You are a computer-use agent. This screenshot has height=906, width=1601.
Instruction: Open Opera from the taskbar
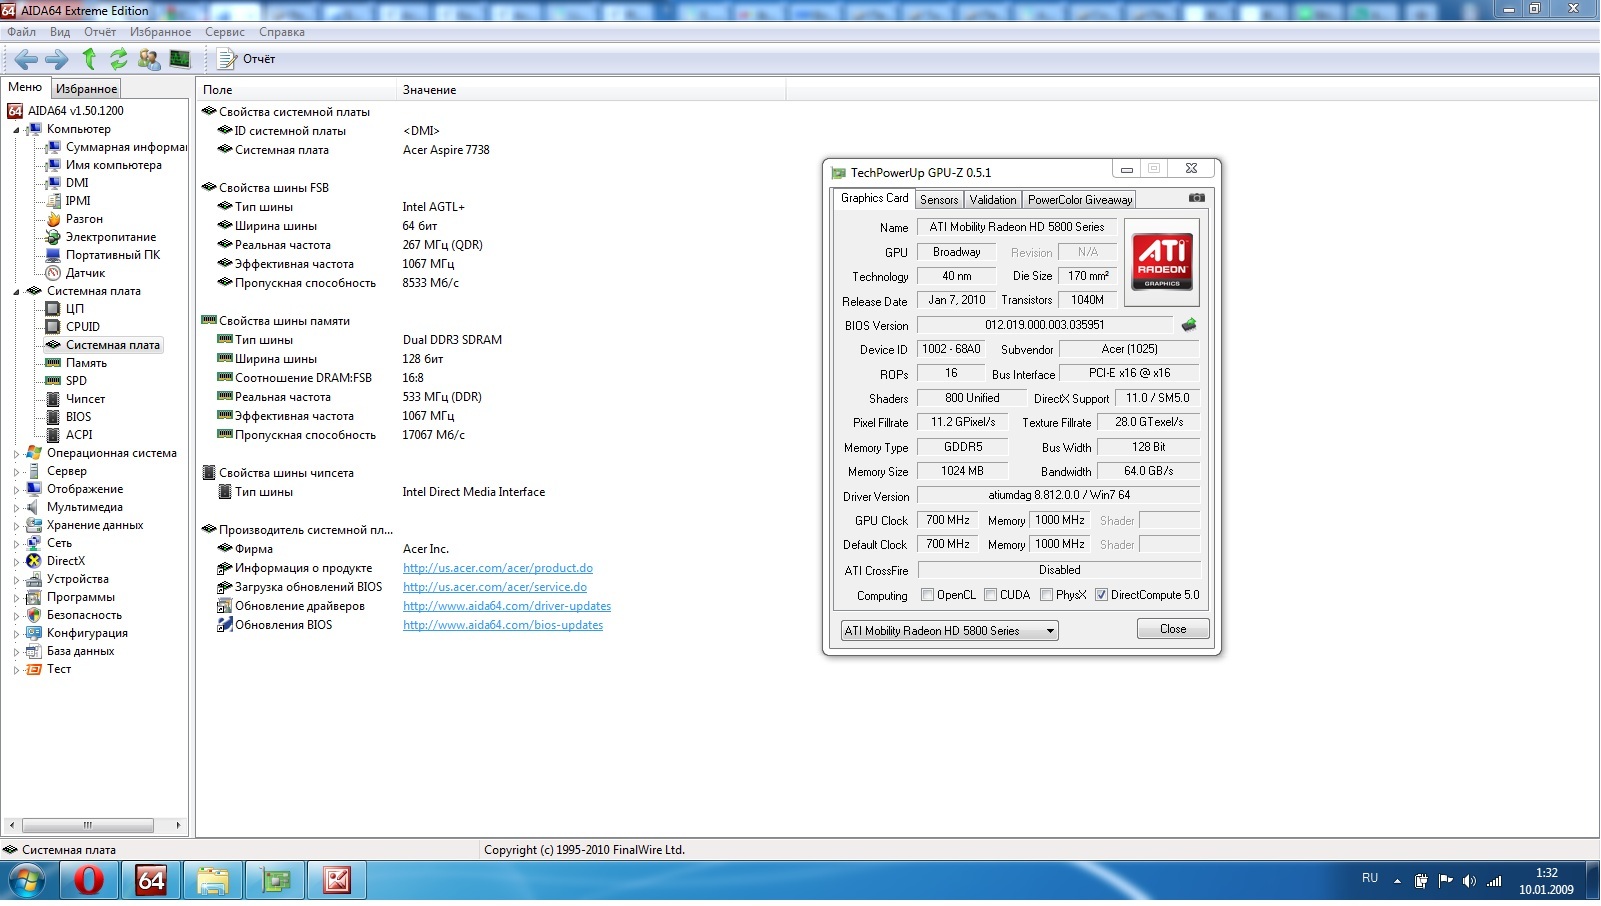[x=89, y=881]
